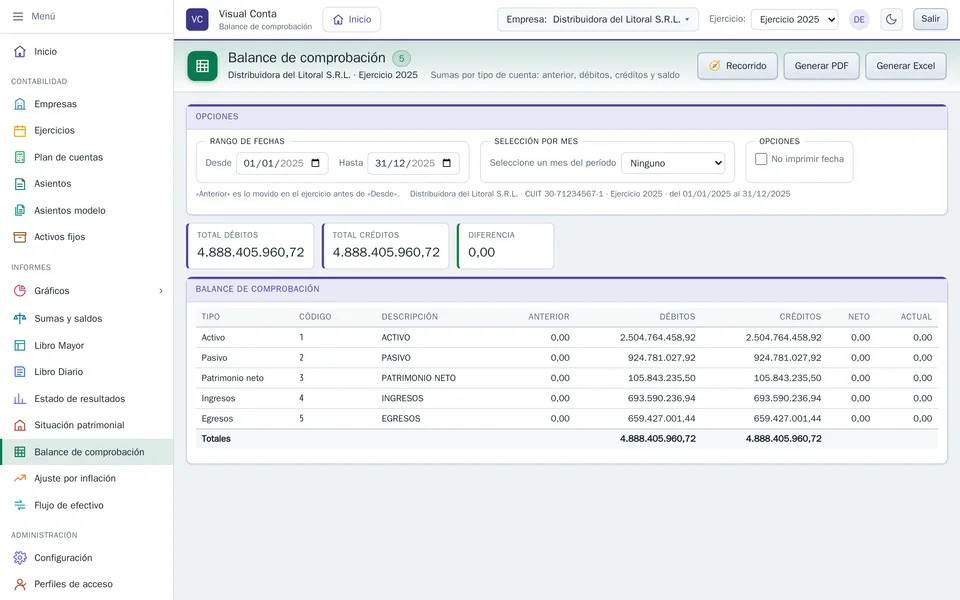Click the Activo débitos value 2.504.764.458,92
This screenshot has height=600, width=960.
pos(658,337)
